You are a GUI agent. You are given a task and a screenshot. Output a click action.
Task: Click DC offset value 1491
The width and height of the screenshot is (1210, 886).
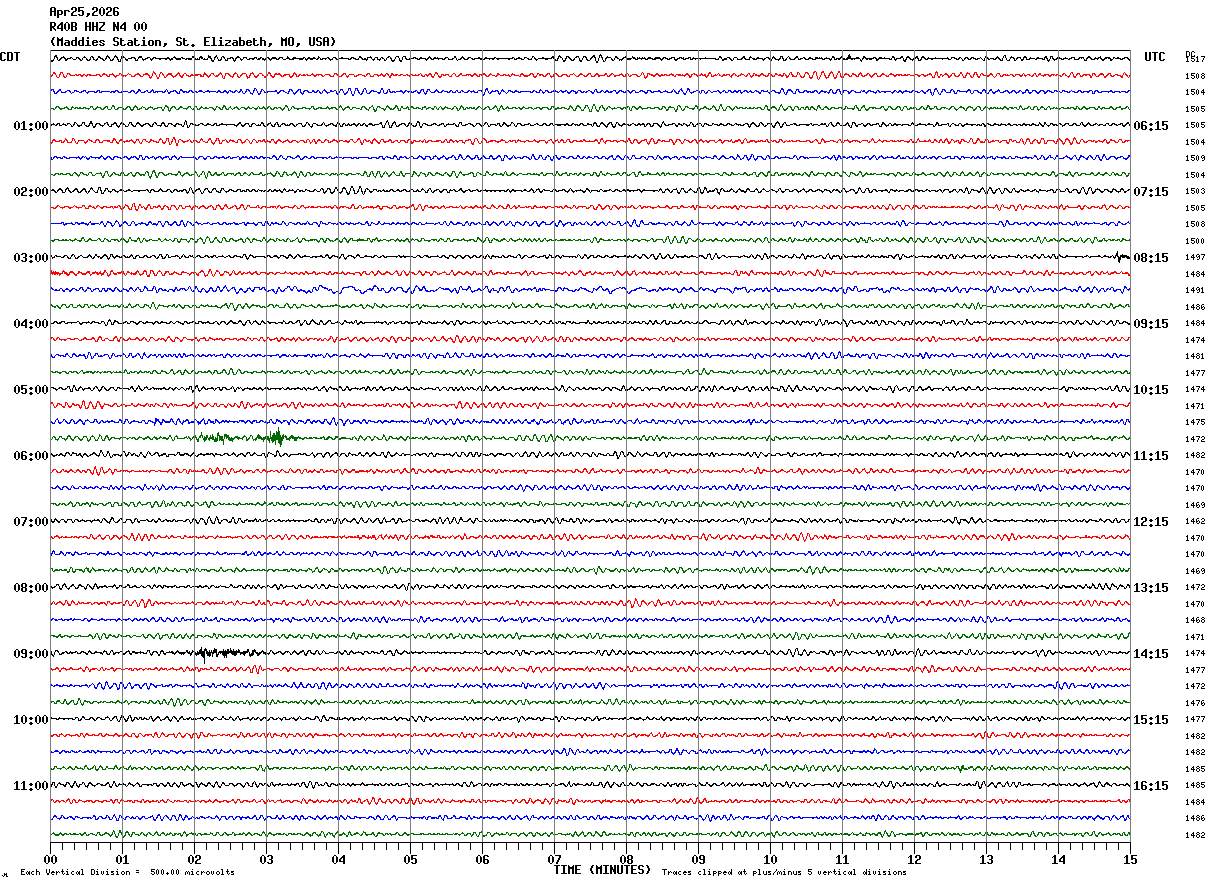(x=1195, y=291)
